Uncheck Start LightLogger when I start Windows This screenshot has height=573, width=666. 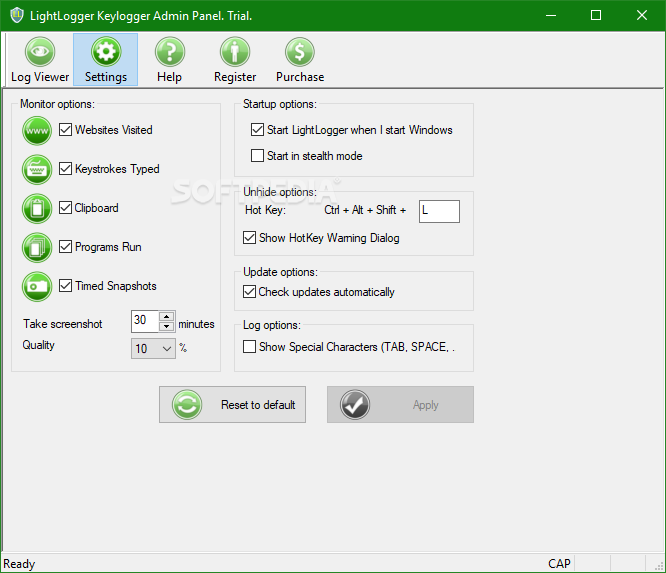click(257, 130)
